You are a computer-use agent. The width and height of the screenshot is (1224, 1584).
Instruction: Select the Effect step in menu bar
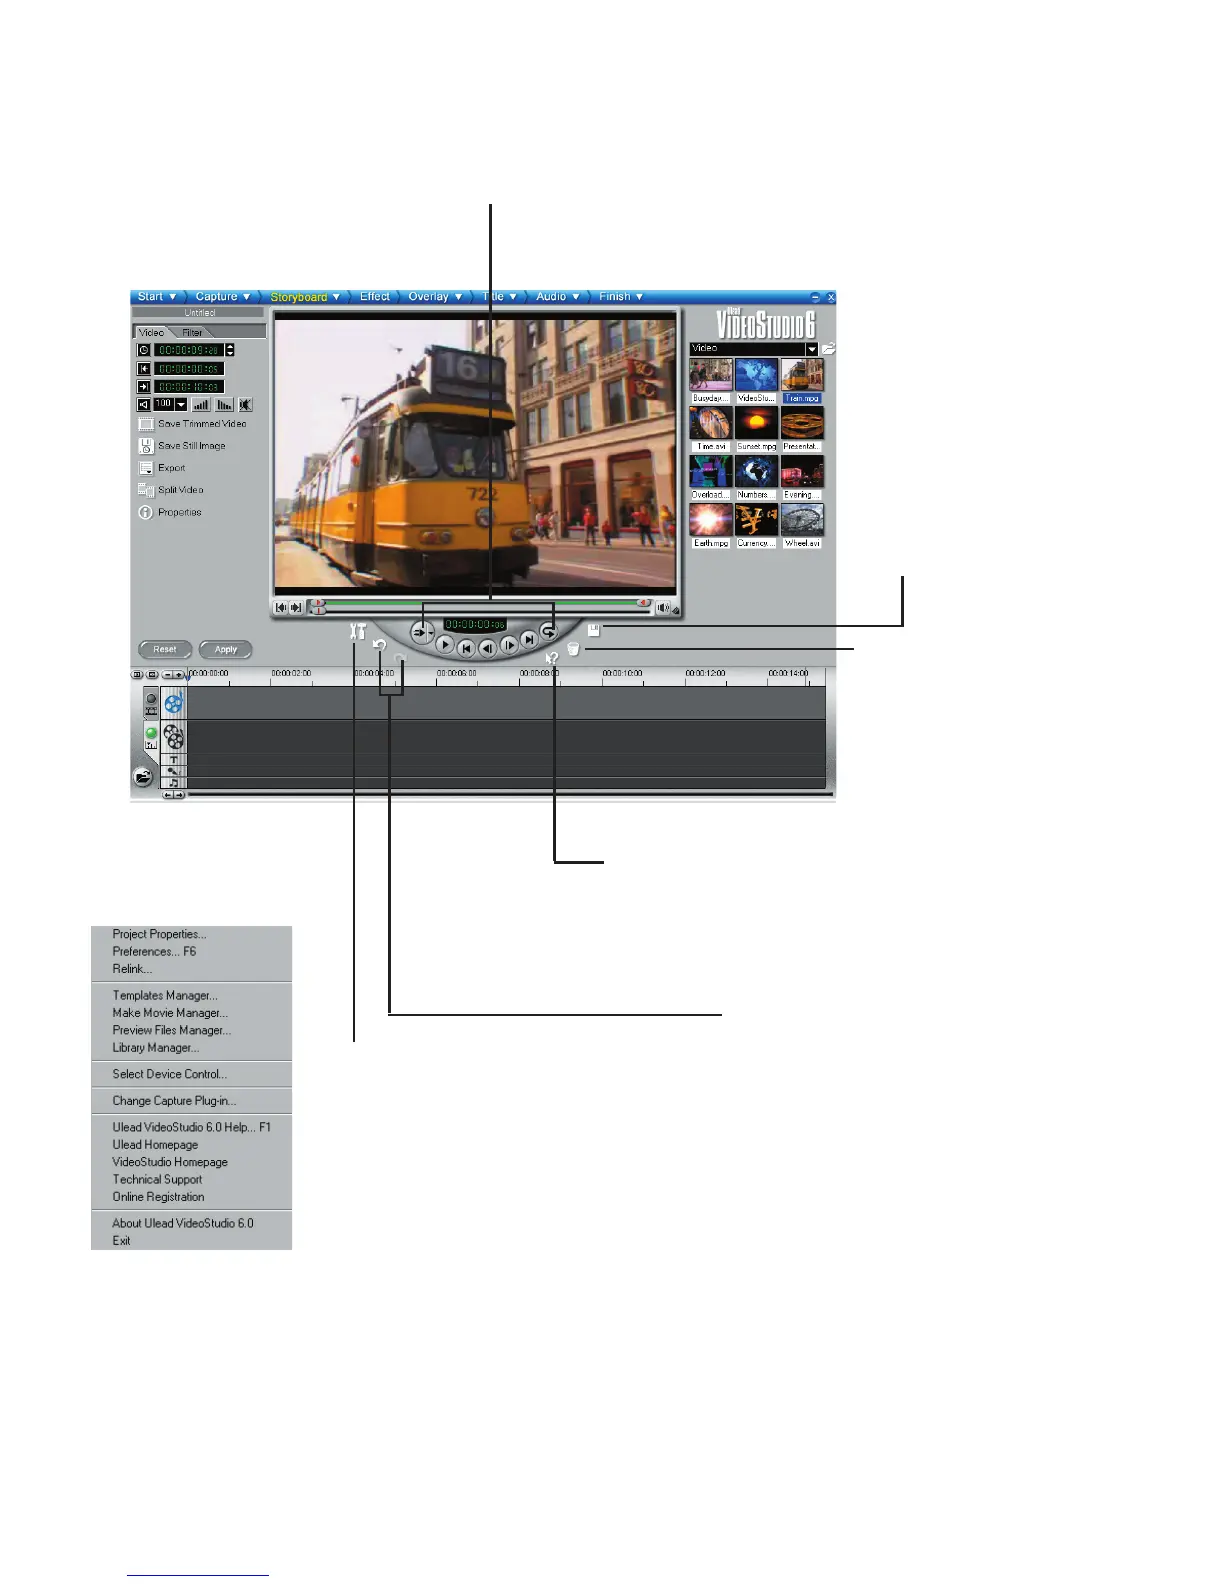point(375,297)
